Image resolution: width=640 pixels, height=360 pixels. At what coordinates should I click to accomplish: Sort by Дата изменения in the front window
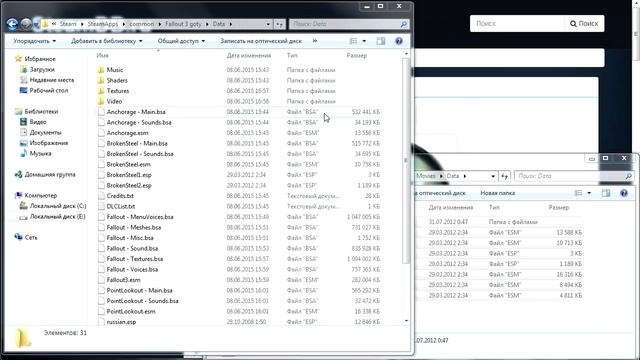click(249, 56)
